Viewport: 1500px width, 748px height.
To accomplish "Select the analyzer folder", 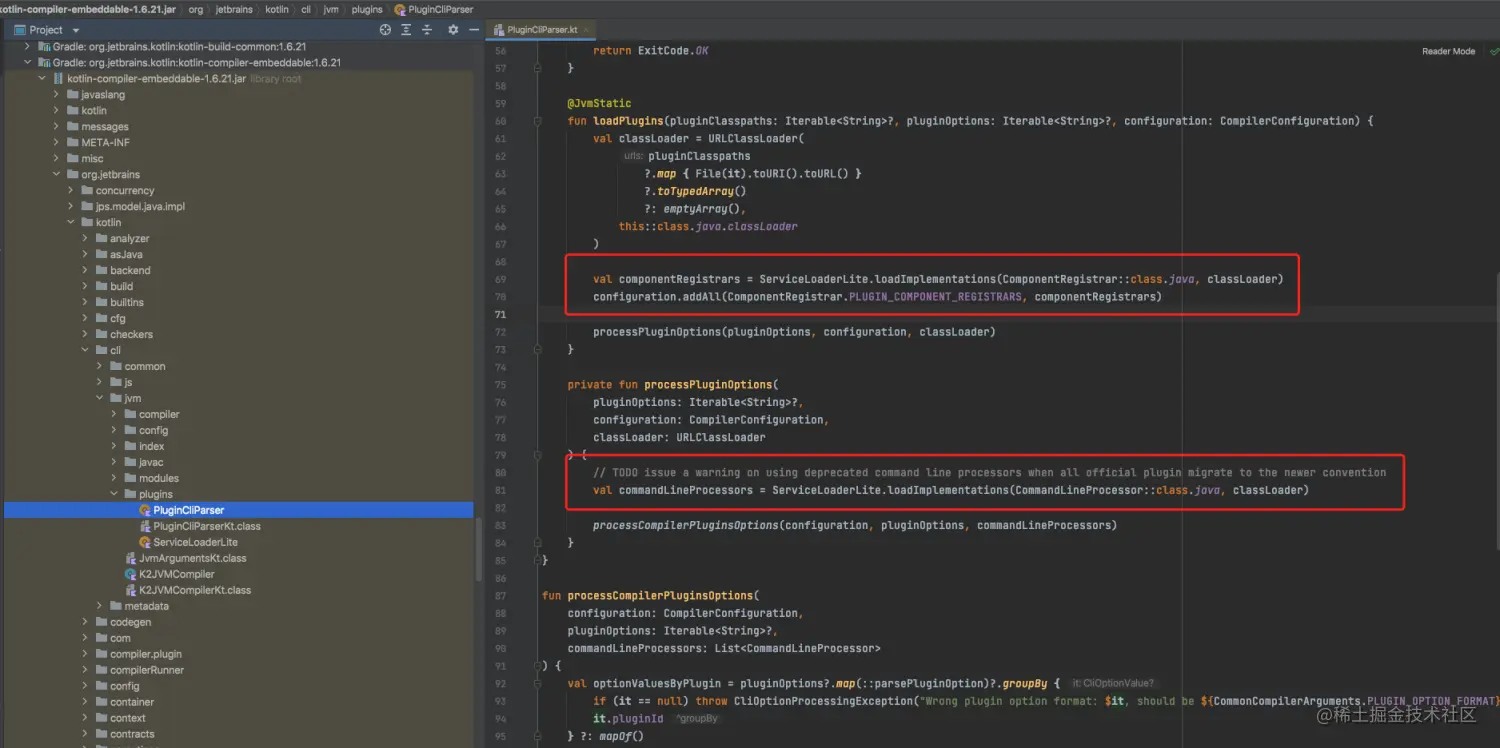I will pyautogui.click(x=129, y=238).
